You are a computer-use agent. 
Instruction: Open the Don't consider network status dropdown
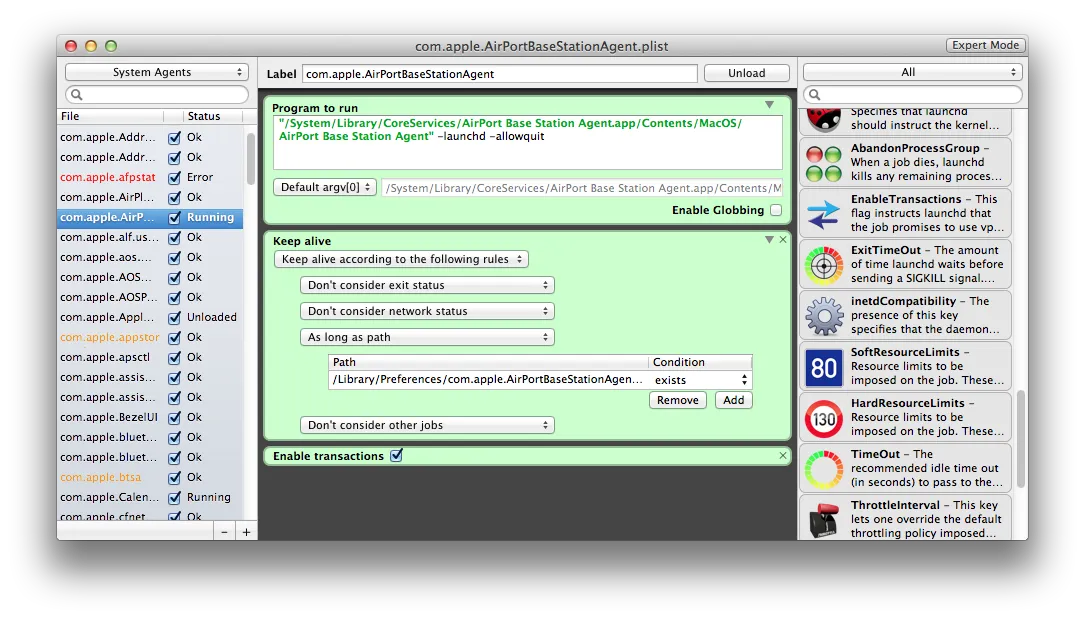[x=427, y=311]
